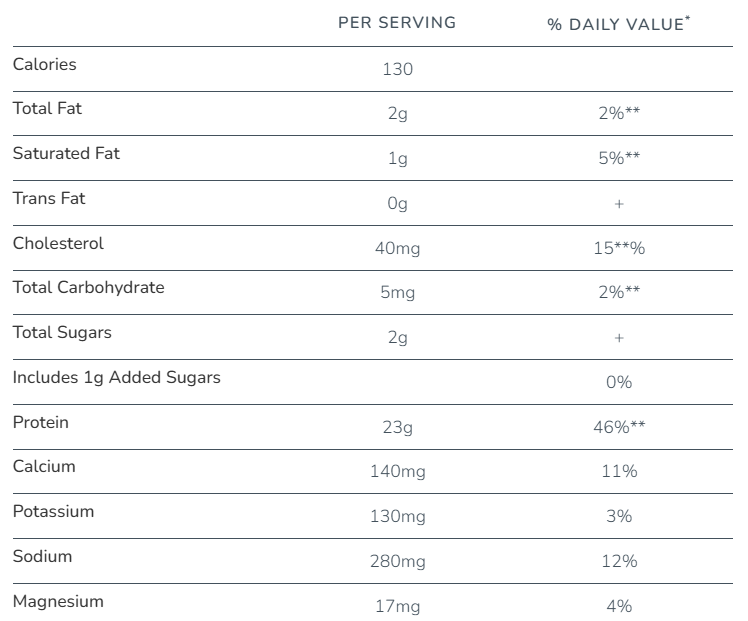The image size is (748, 621).
Task: Click the PER SERVING column header
Action: (x=397, y=23)
